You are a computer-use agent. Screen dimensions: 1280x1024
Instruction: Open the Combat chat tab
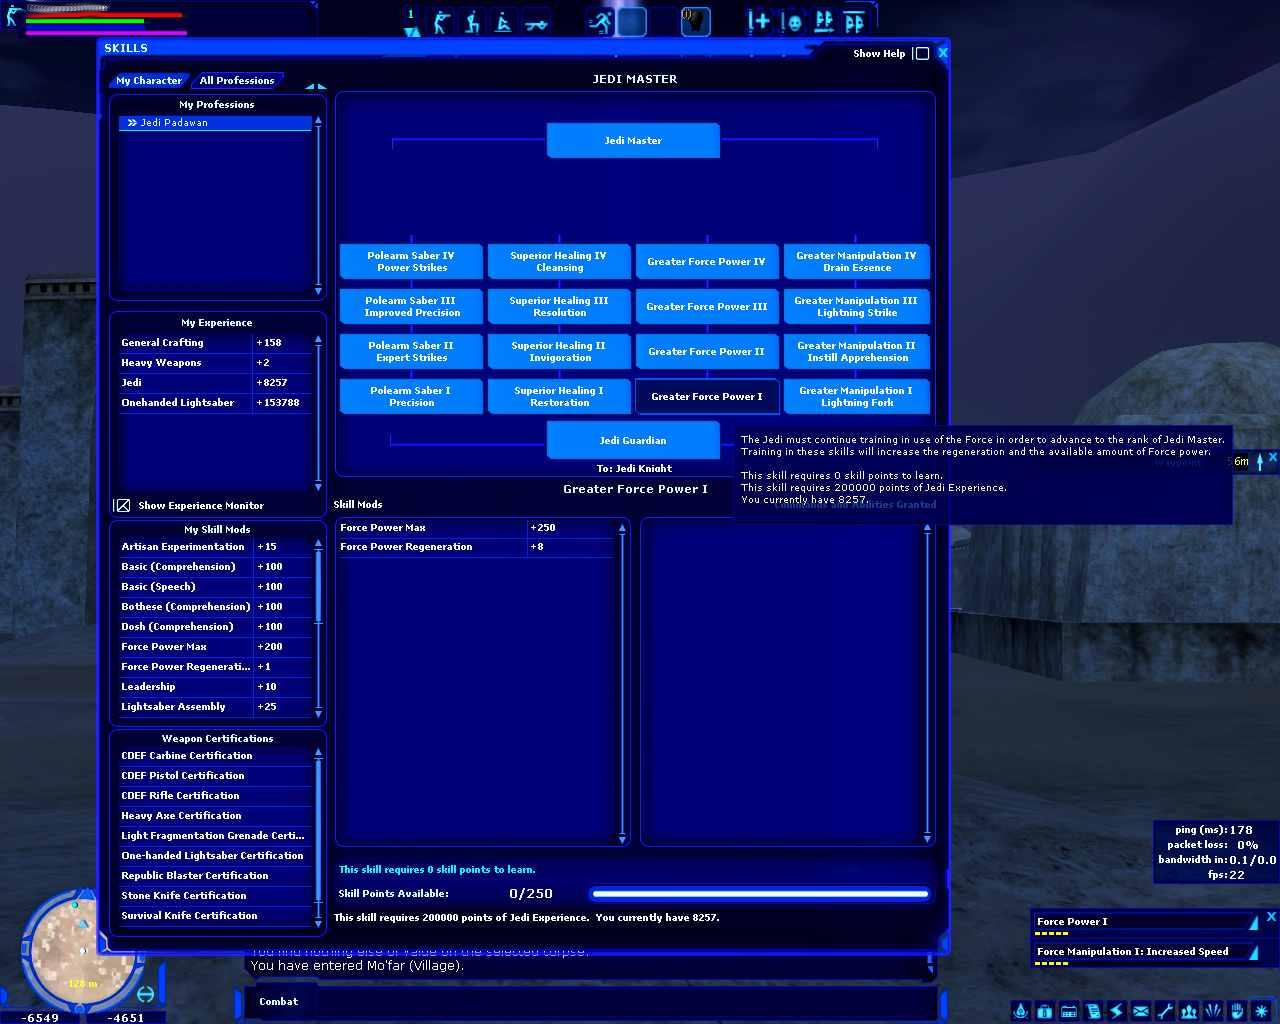point(278,1001)
